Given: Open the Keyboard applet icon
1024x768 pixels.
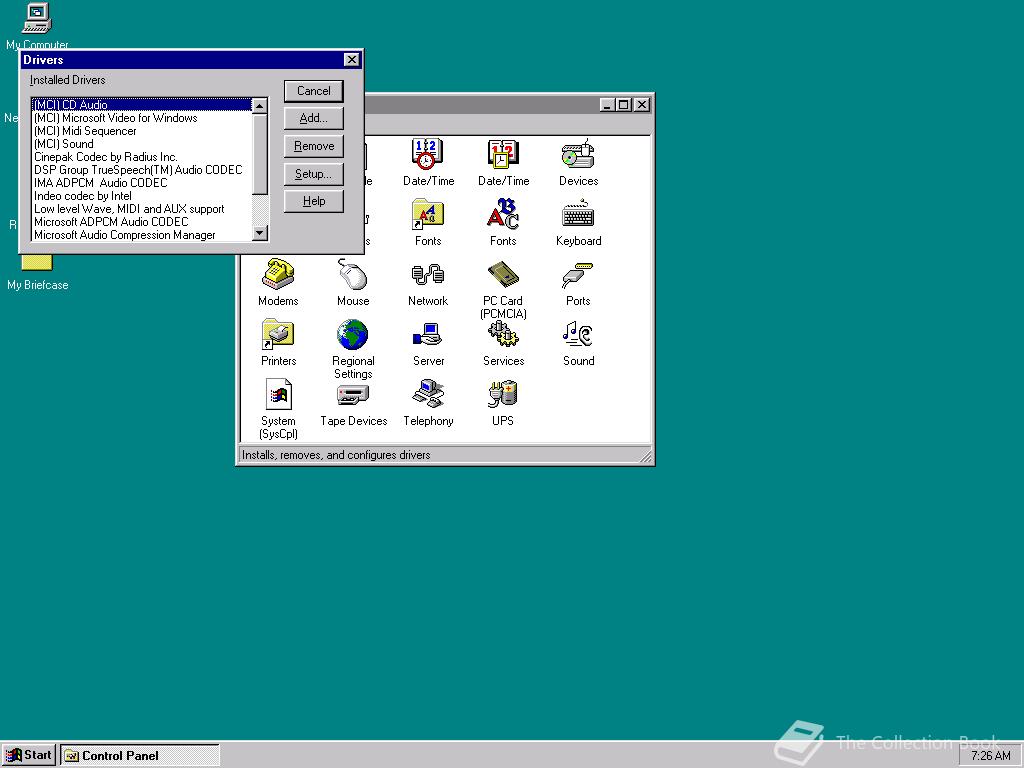Looking at the screenshot, I should coord(578,214).
